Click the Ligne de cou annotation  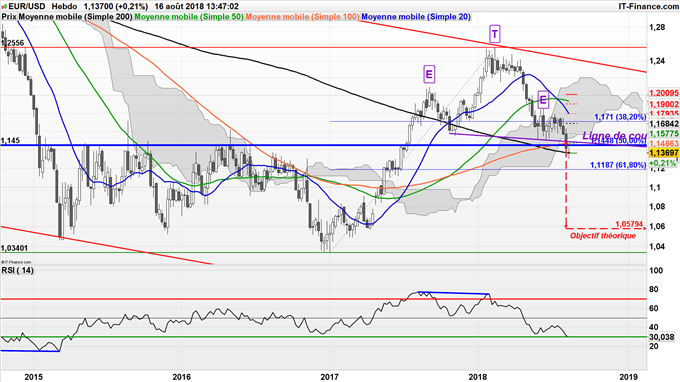[615, 136]
